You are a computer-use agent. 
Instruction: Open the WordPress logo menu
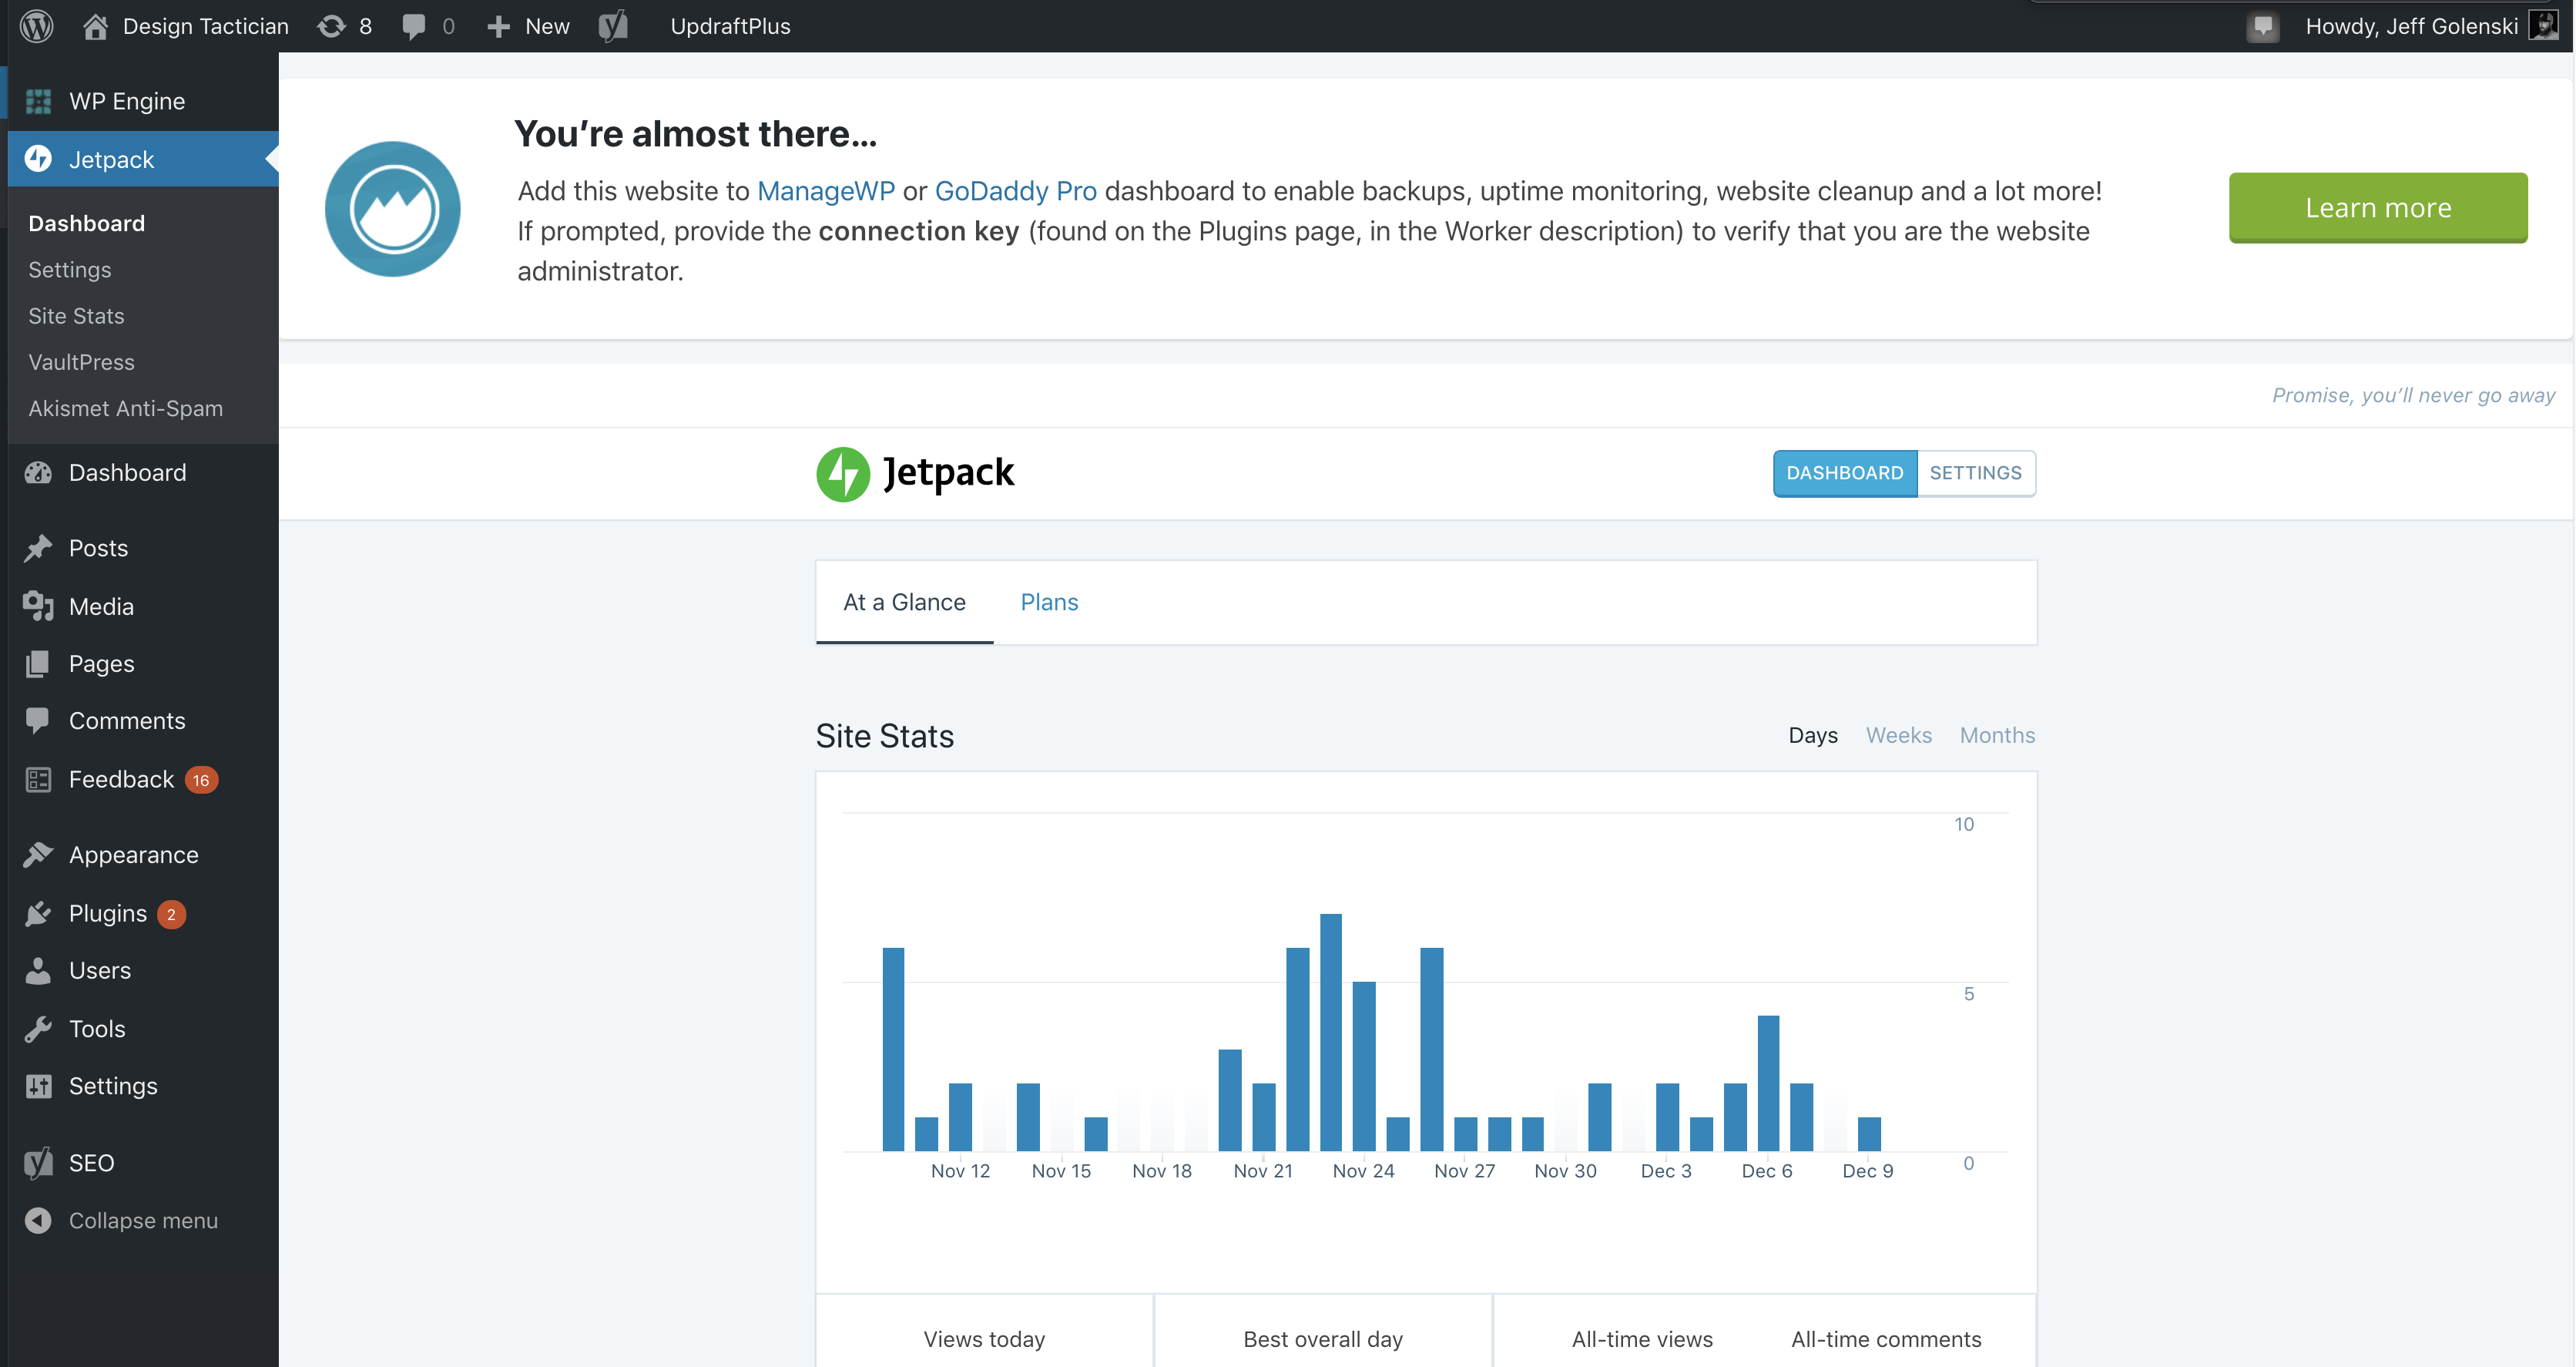(37, 26)
